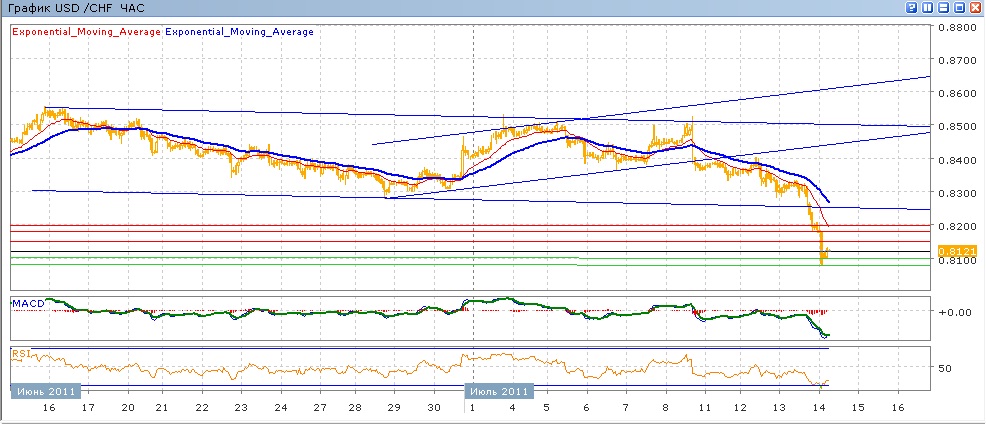Screen dimensions: 986x424
Task: Click the vertical split panes icon
Action: pyautogui.click(x=927, y=7)
